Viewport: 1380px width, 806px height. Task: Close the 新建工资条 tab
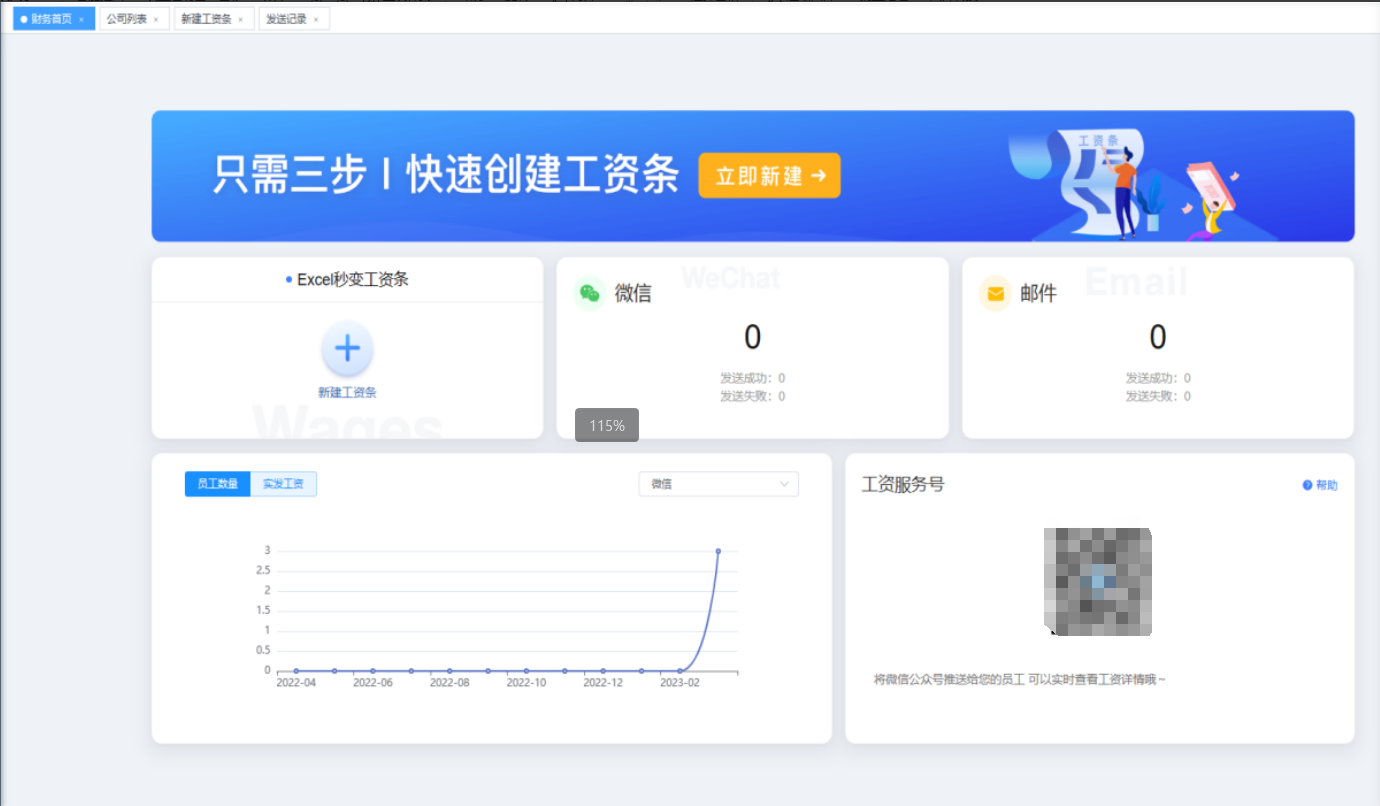tap(240, 20)
